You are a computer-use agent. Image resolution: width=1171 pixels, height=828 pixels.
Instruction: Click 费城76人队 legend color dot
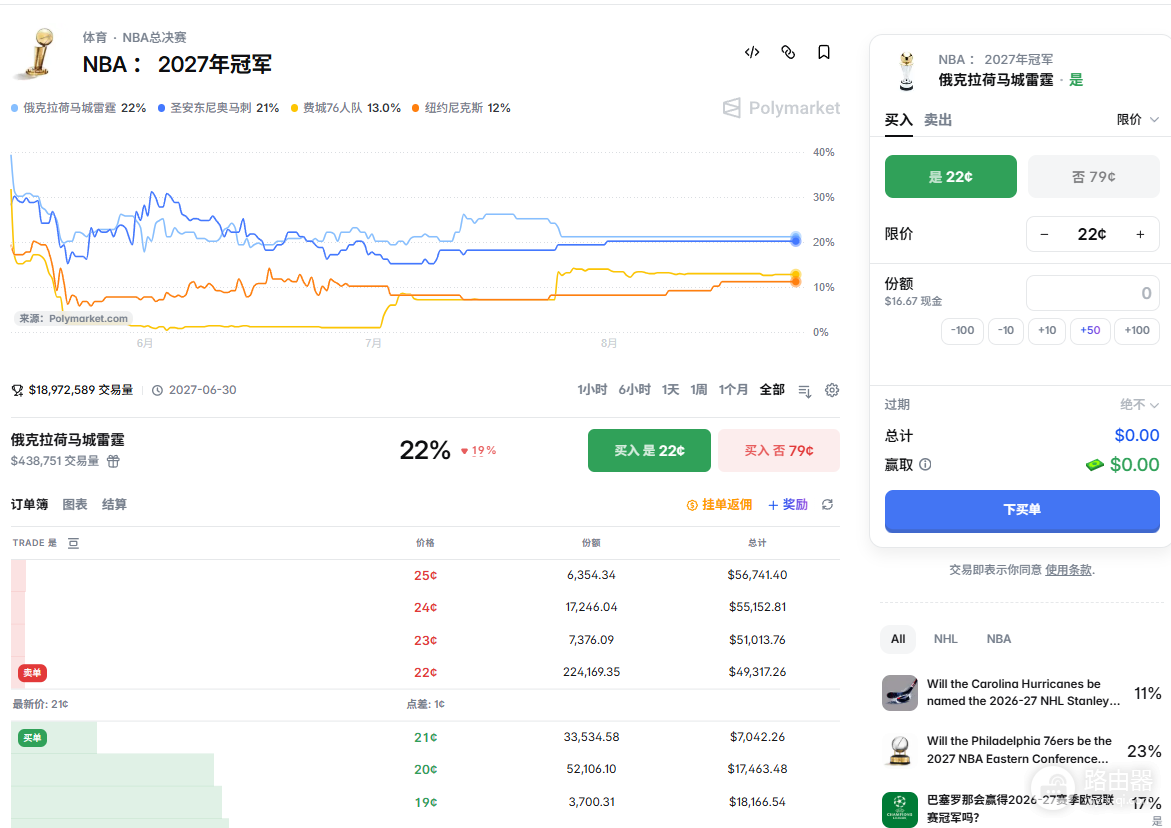point(294,108)
